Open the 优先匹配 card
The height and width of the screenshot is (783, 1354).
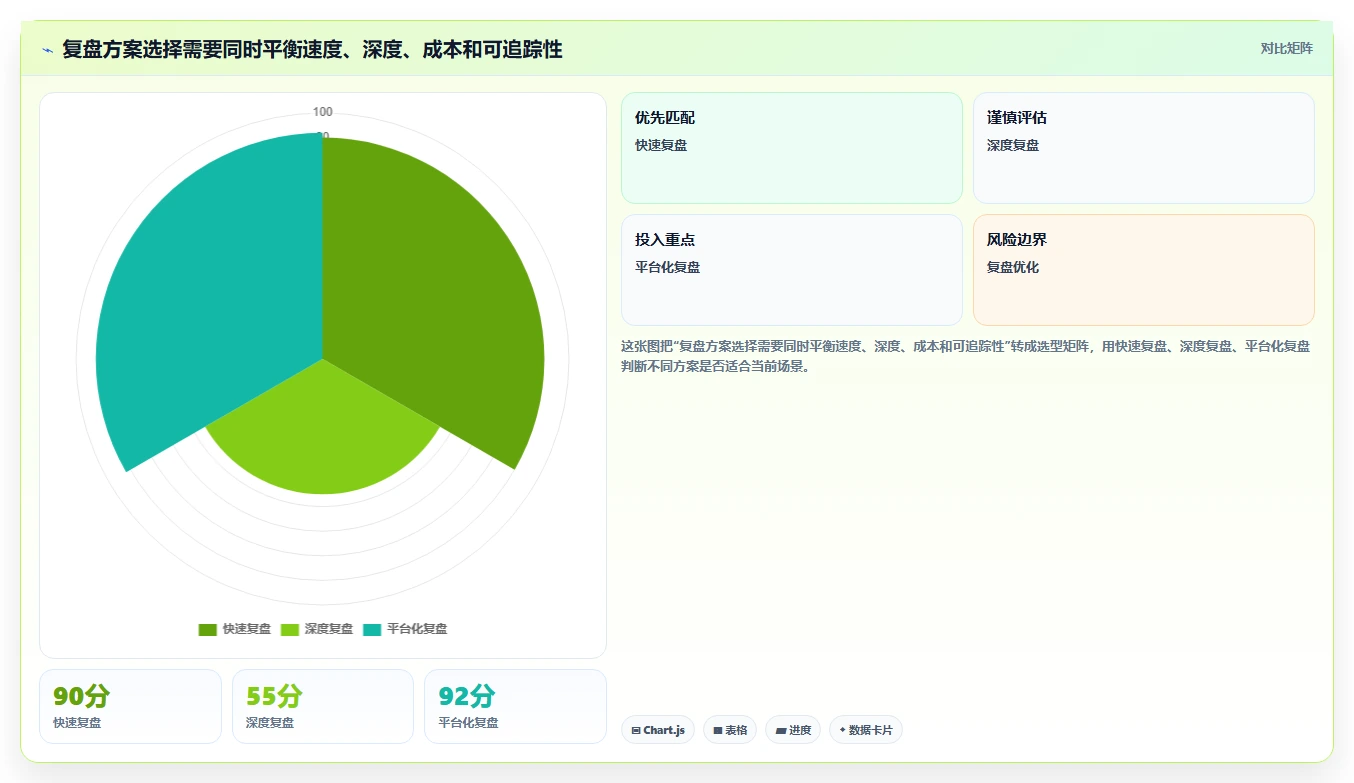coord(791,148)
